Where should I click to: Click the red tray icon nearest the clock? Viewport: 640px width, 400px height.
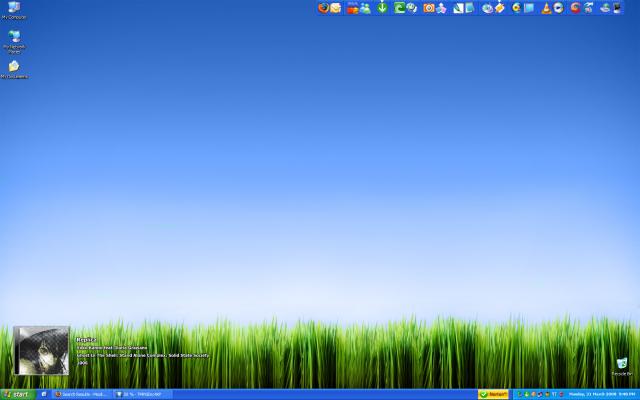click(562, 394)
